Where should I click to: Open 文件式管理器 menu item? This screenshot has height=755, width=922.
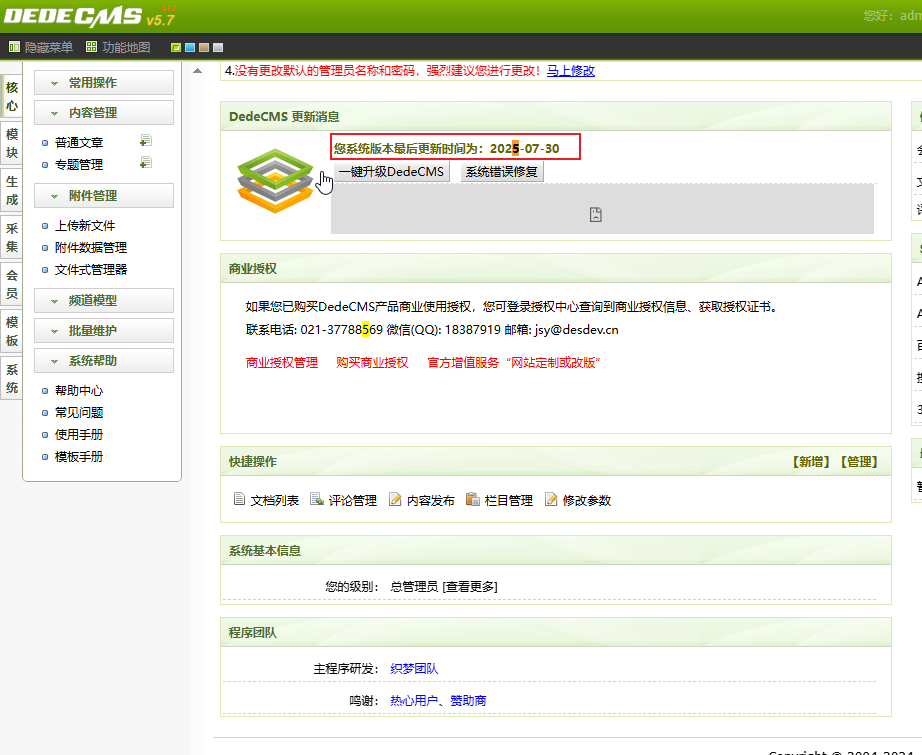[x=91, y=270]
